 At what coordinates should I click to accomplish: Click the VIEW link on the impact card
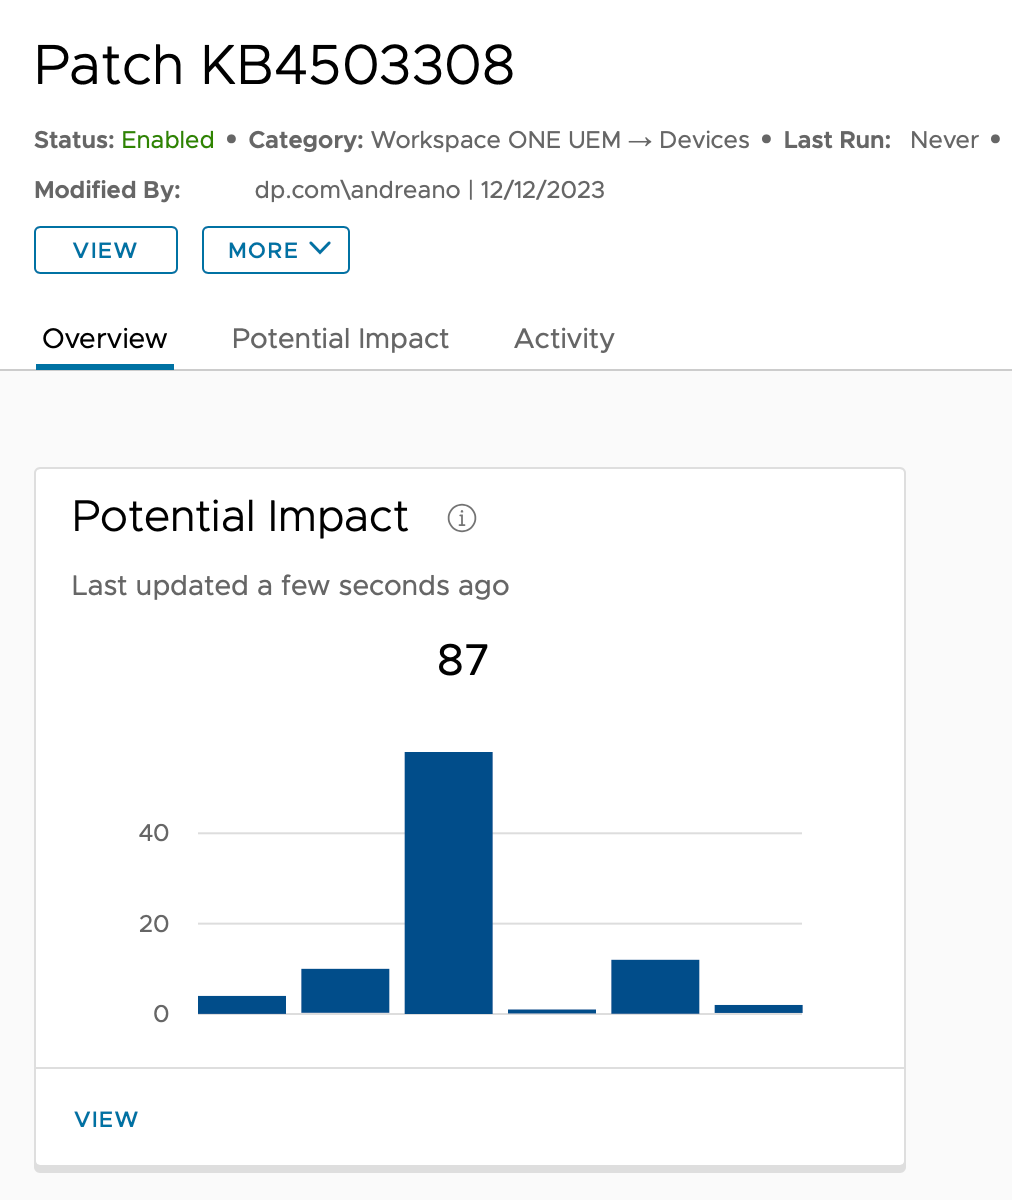(x=106, y=1119)
